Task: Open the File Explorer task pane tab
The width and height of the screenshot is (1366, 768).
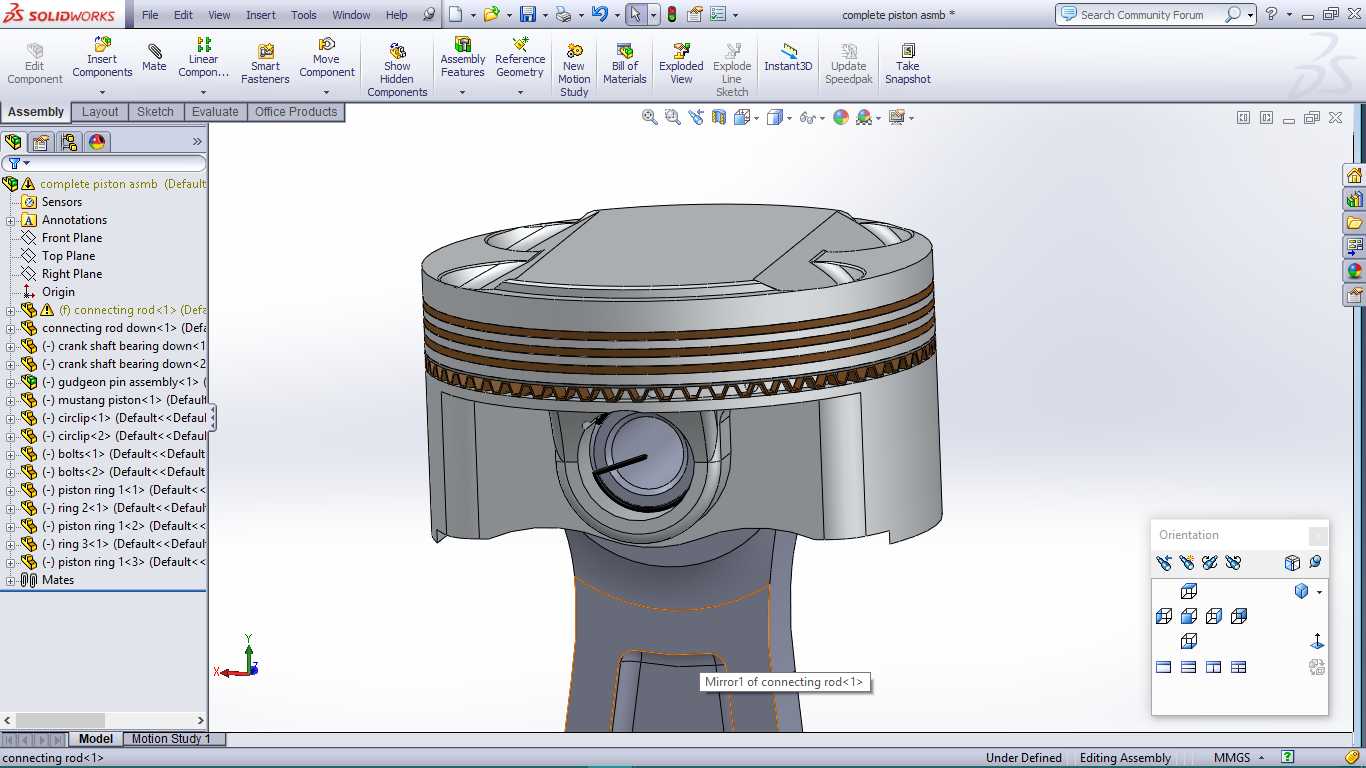Action: click(1355, 223)
